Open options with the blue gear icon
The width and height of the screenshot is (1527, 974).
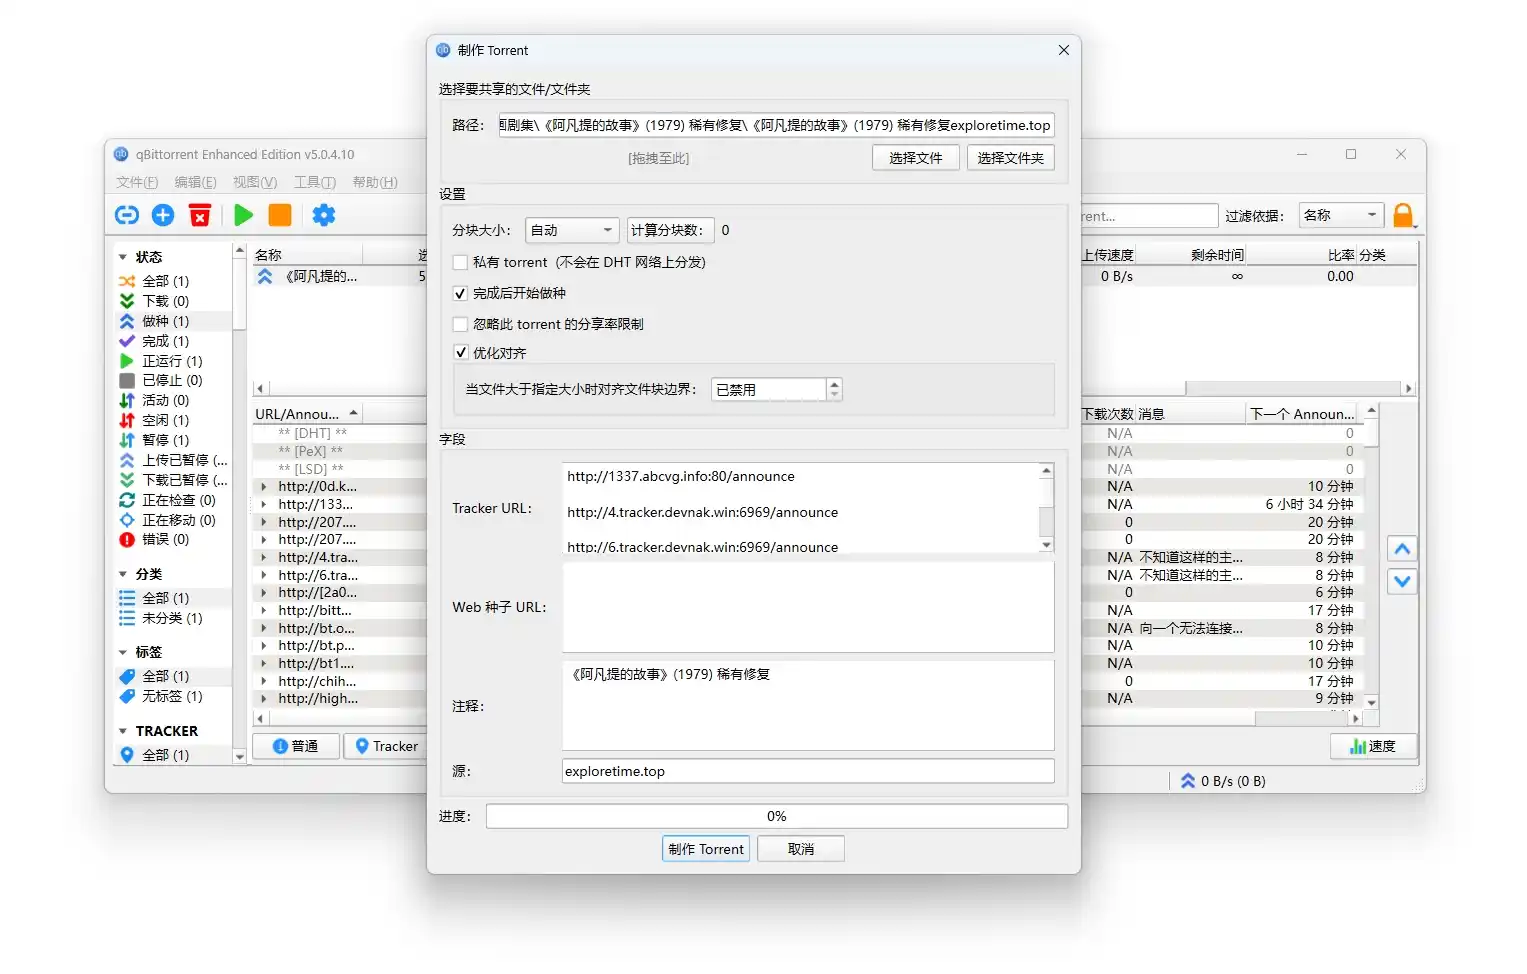pos(324,215)
